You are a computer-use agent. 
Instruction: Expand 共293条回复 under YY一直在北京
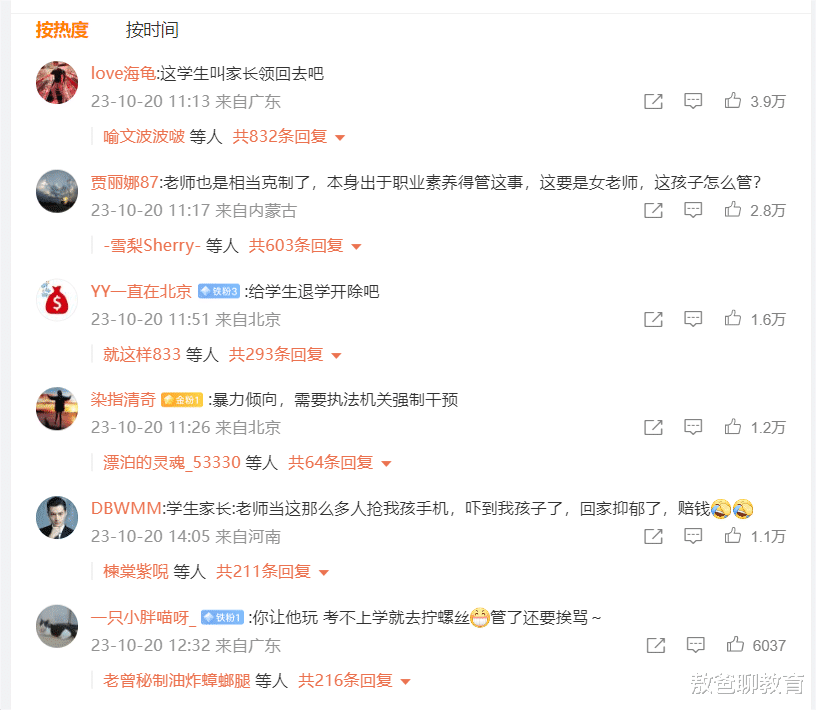(285, 354)
